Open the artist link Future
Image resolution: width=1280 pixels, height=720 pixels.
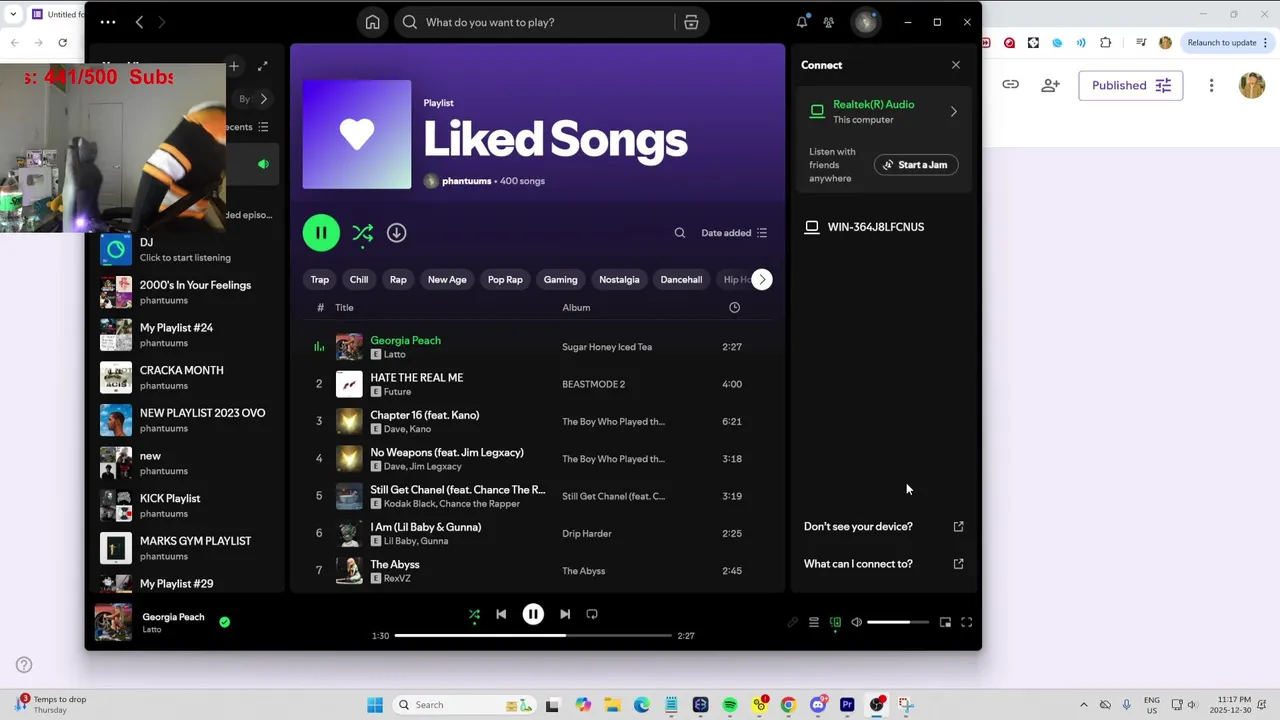click(x=397, y=392)
